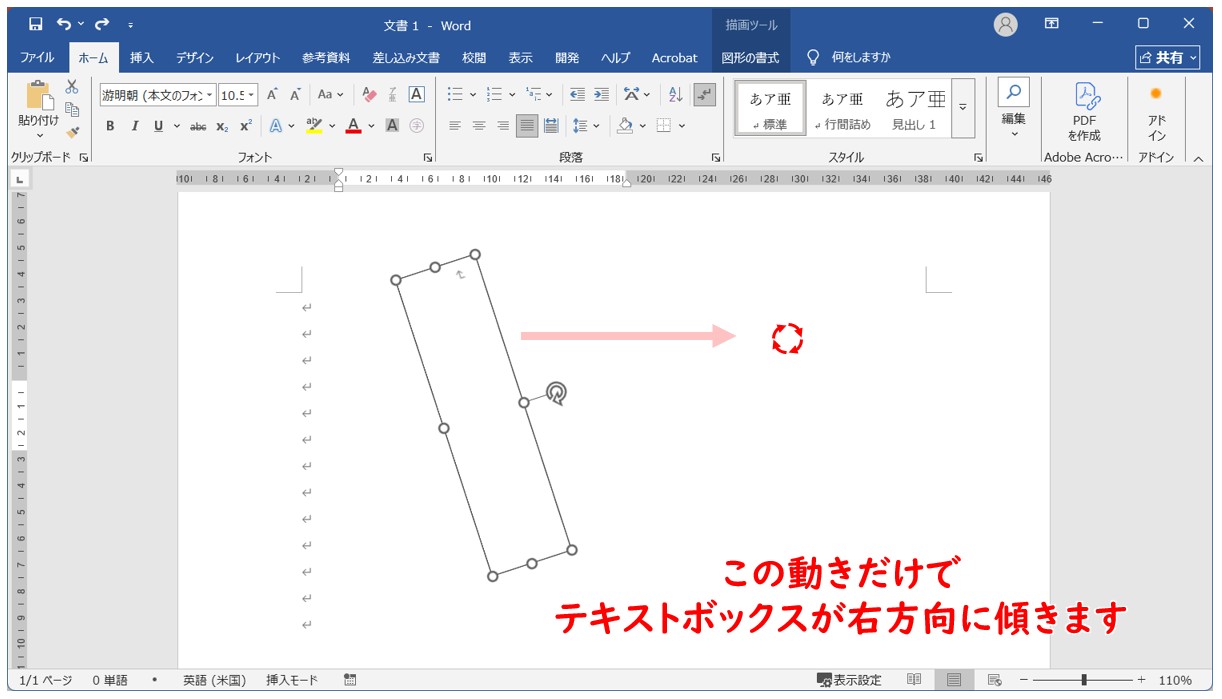
Task: Toggle Justify alignment button
Action: coord(526,126)
